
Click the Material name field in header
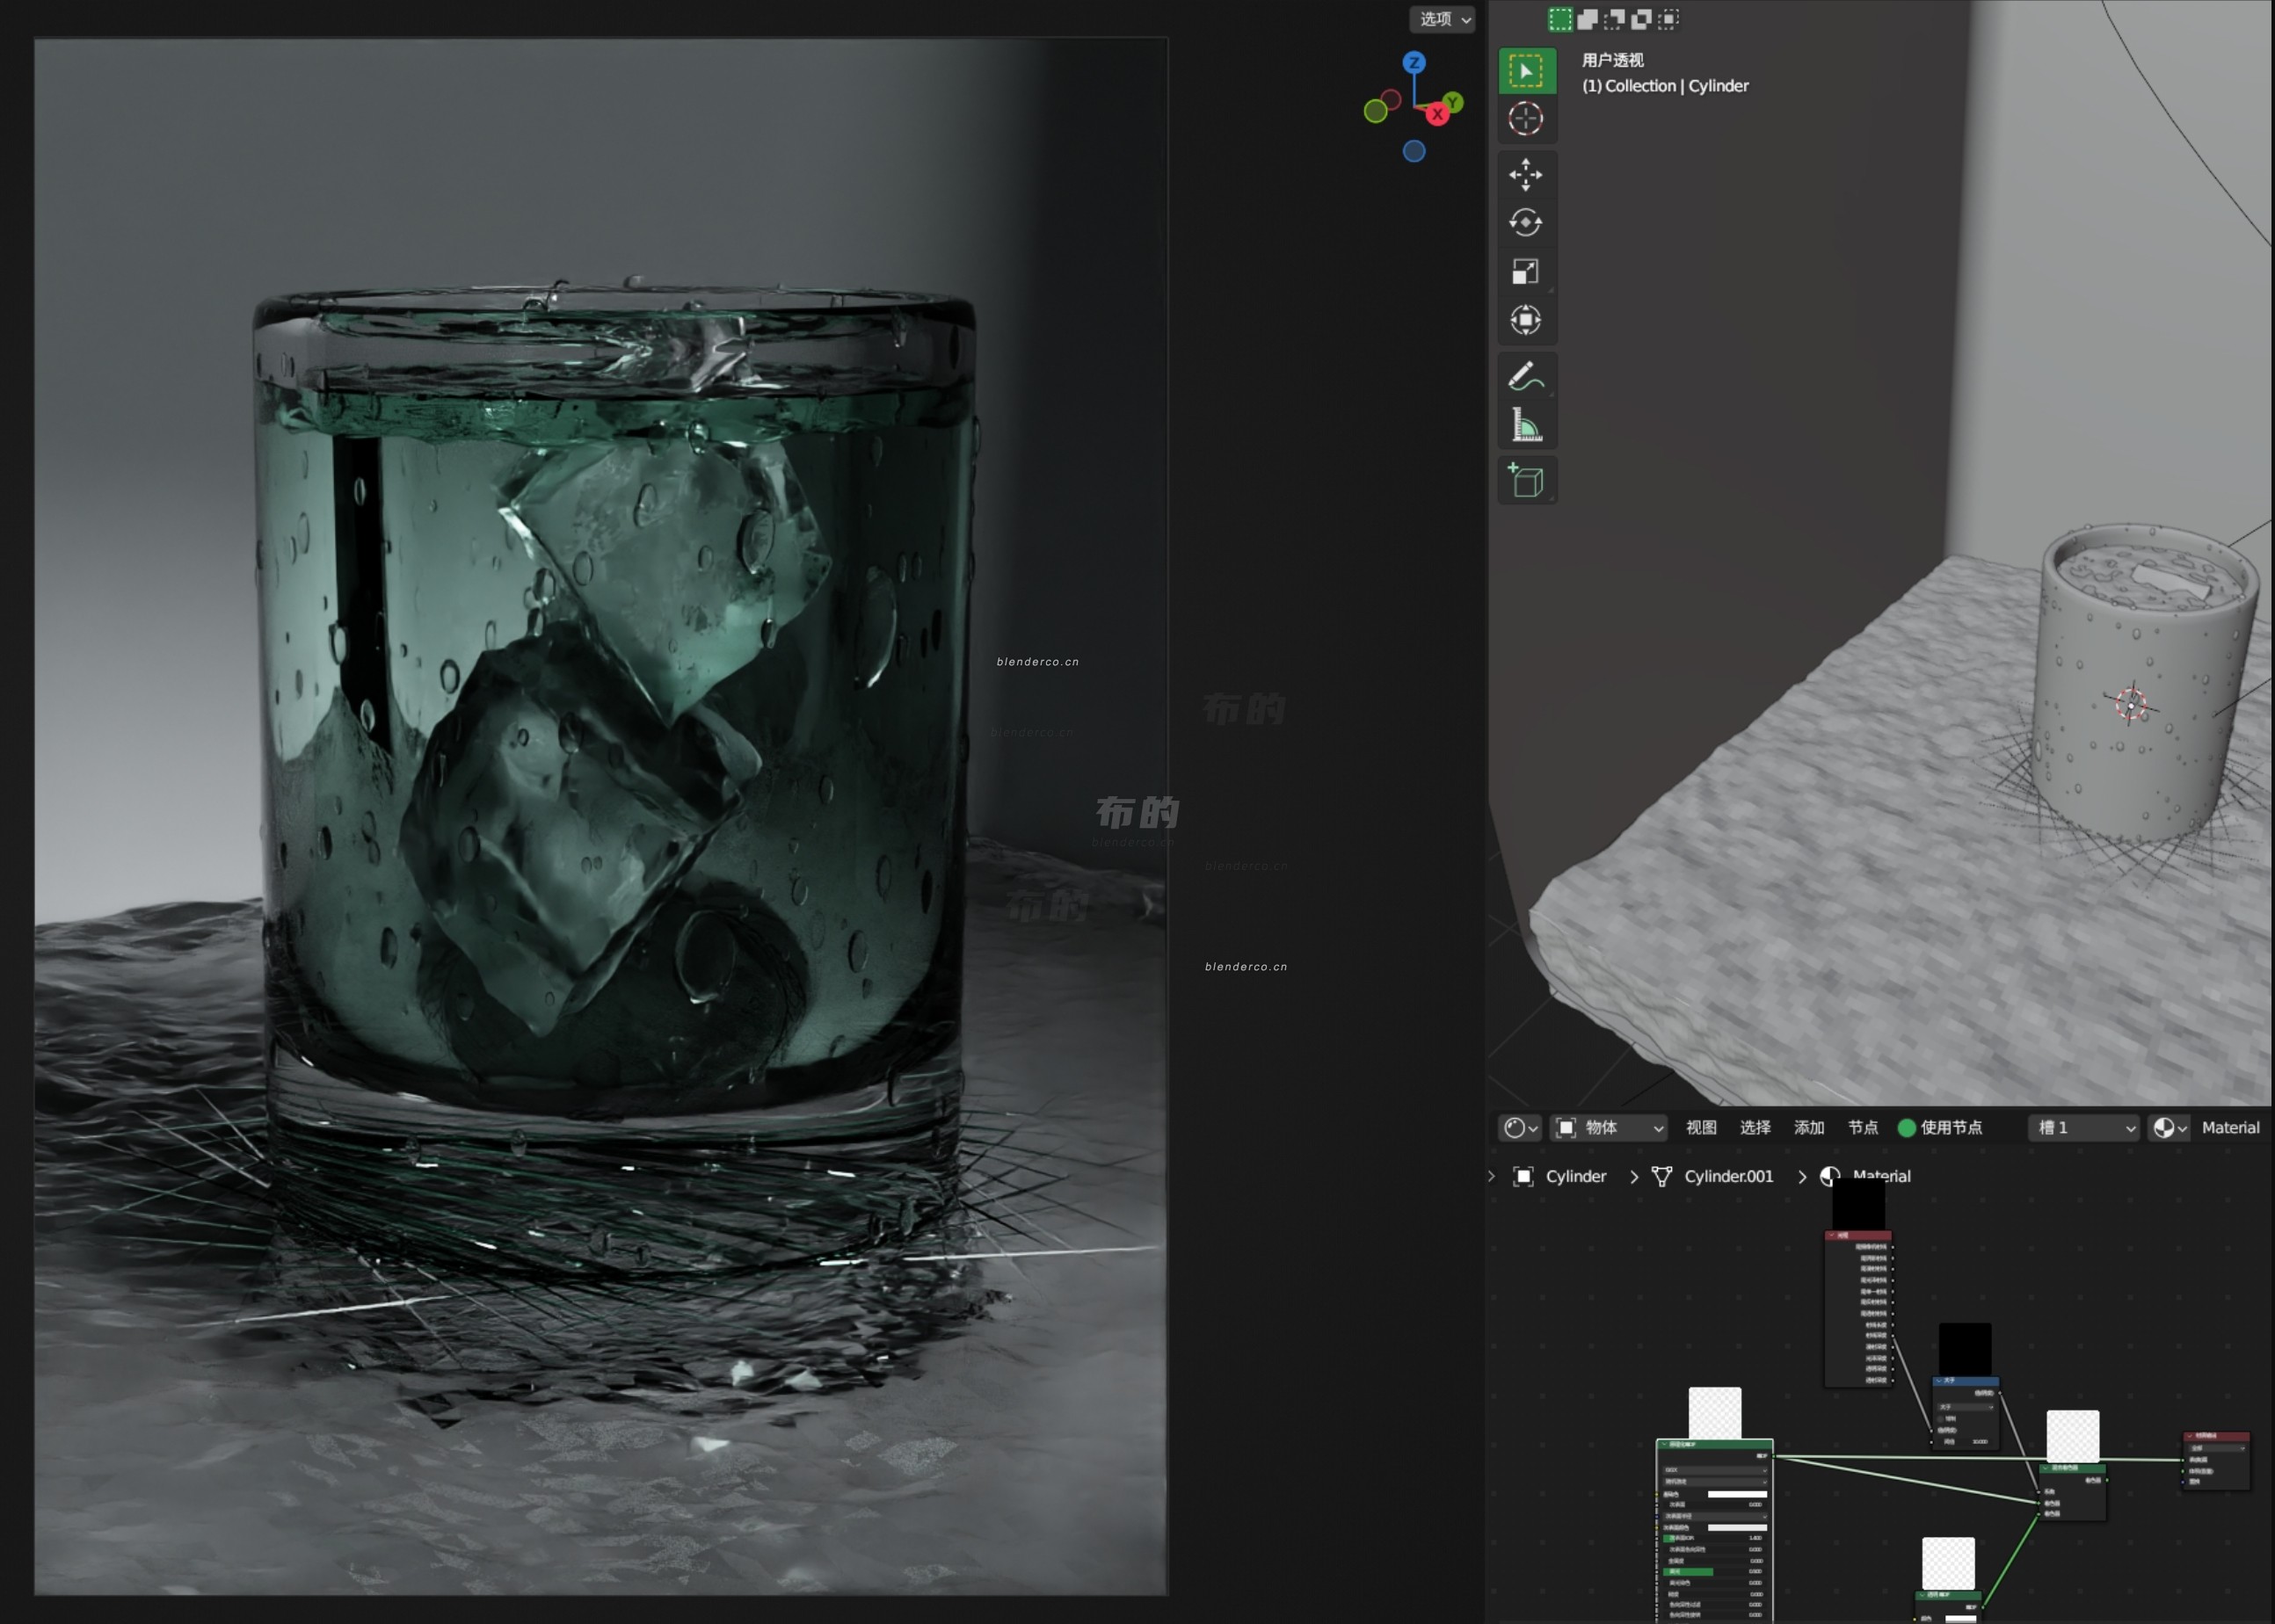coord(2231,1128)
